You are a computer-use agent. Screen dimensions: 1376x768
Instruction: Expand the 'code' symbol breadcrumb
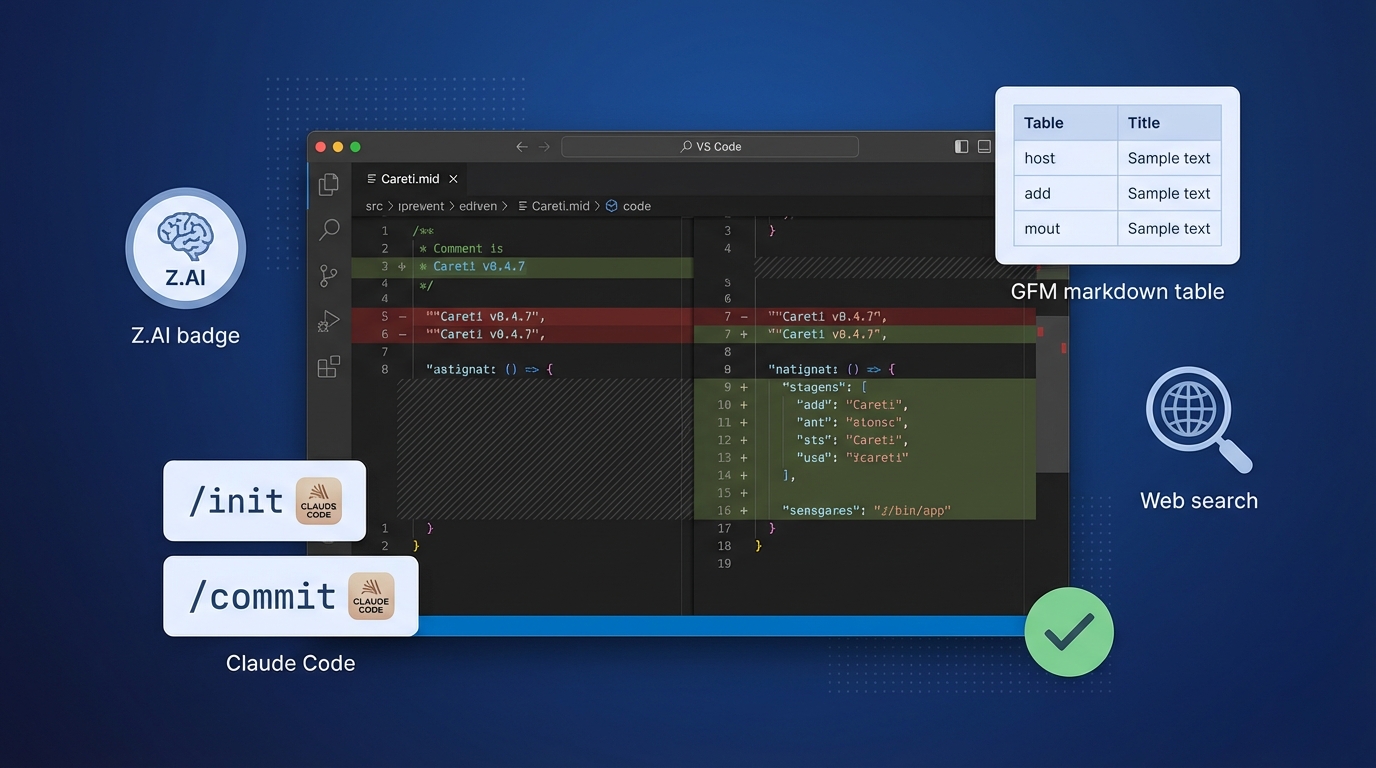636,206
